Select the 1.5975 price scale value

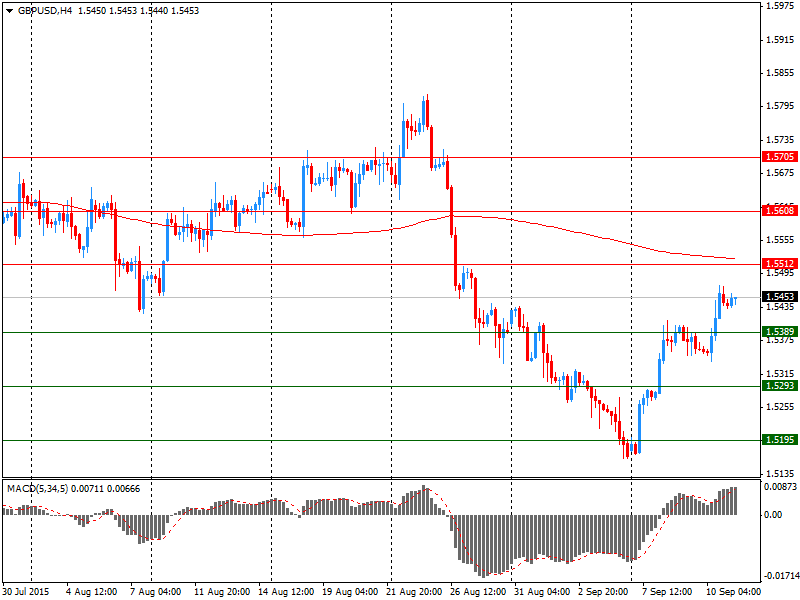pos(780,6)
